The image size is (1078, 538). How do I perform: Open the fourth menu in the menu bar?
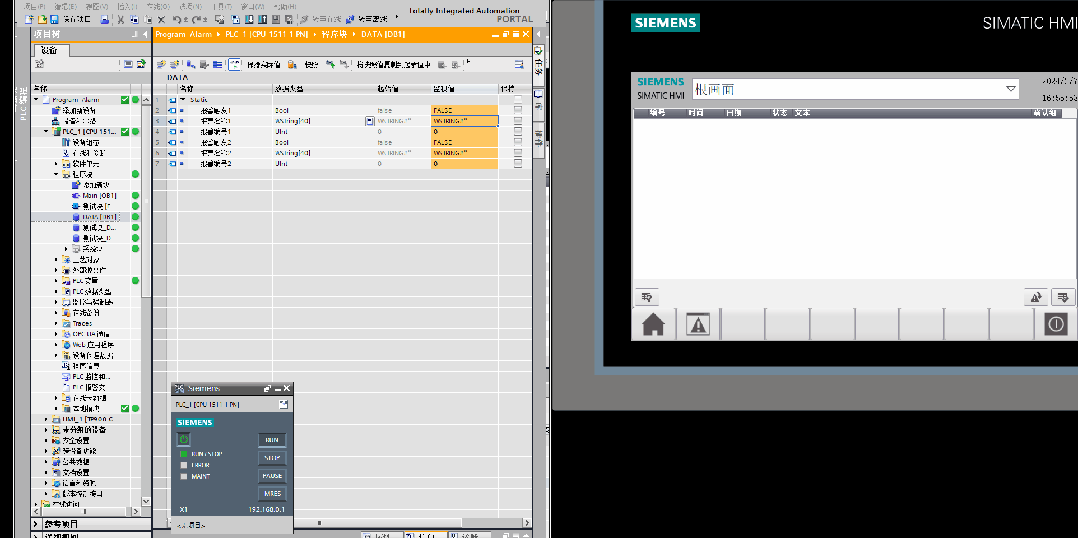pyautogui.click(x=129, y=6)
